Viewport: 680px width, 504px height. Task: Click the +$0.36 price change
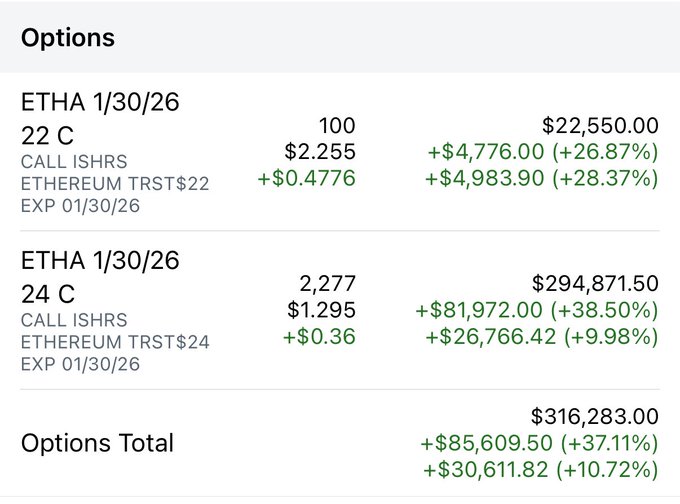pos(320,337)
